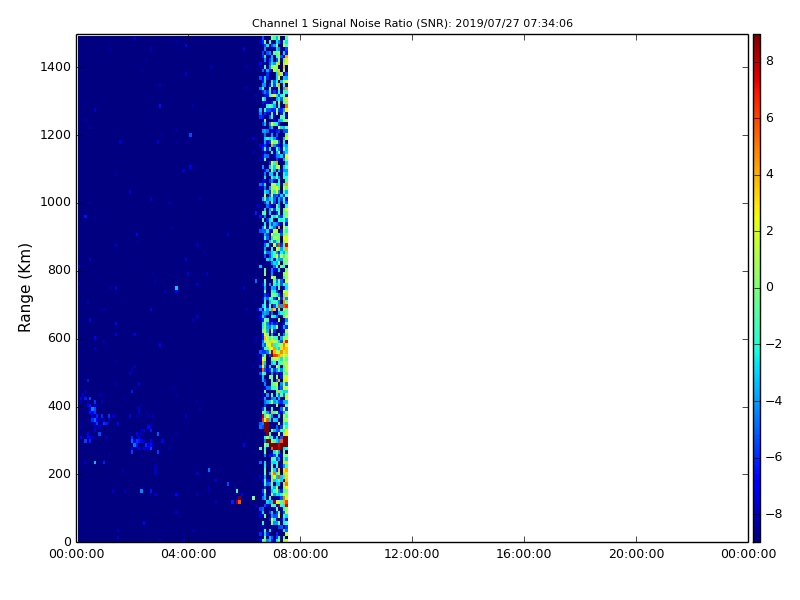Click the plot title showing Channel 1 SNR
Screen dimensions: 800x600
click(412, 23)
